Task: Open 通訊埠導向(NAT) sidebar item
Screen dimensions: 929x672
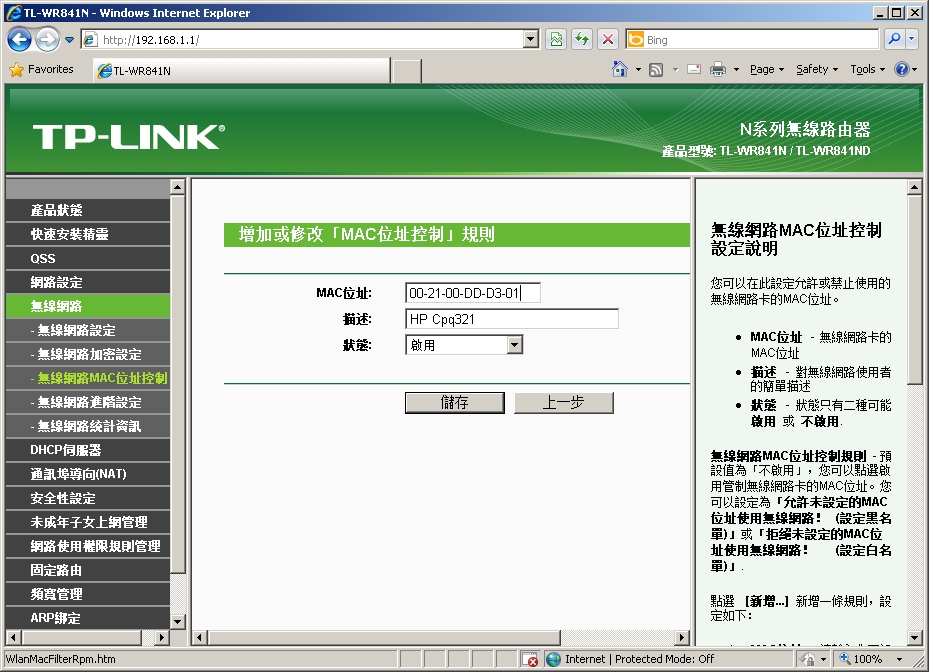Action: [88, 474]
